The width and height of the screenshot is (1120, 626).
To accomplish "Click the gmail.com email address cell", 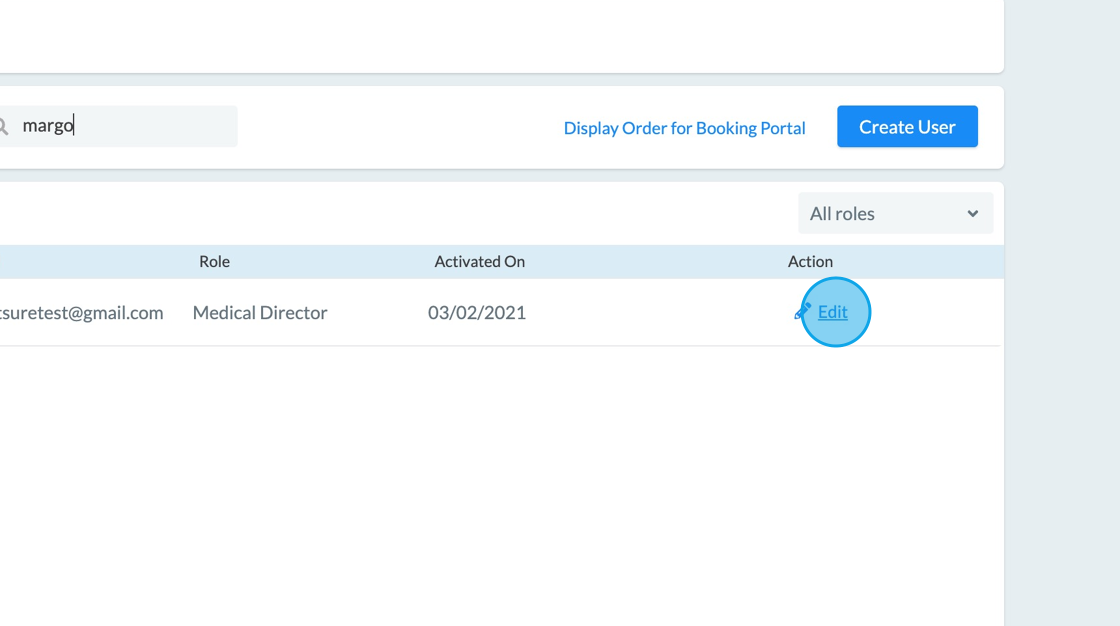I will pos(81,312).
